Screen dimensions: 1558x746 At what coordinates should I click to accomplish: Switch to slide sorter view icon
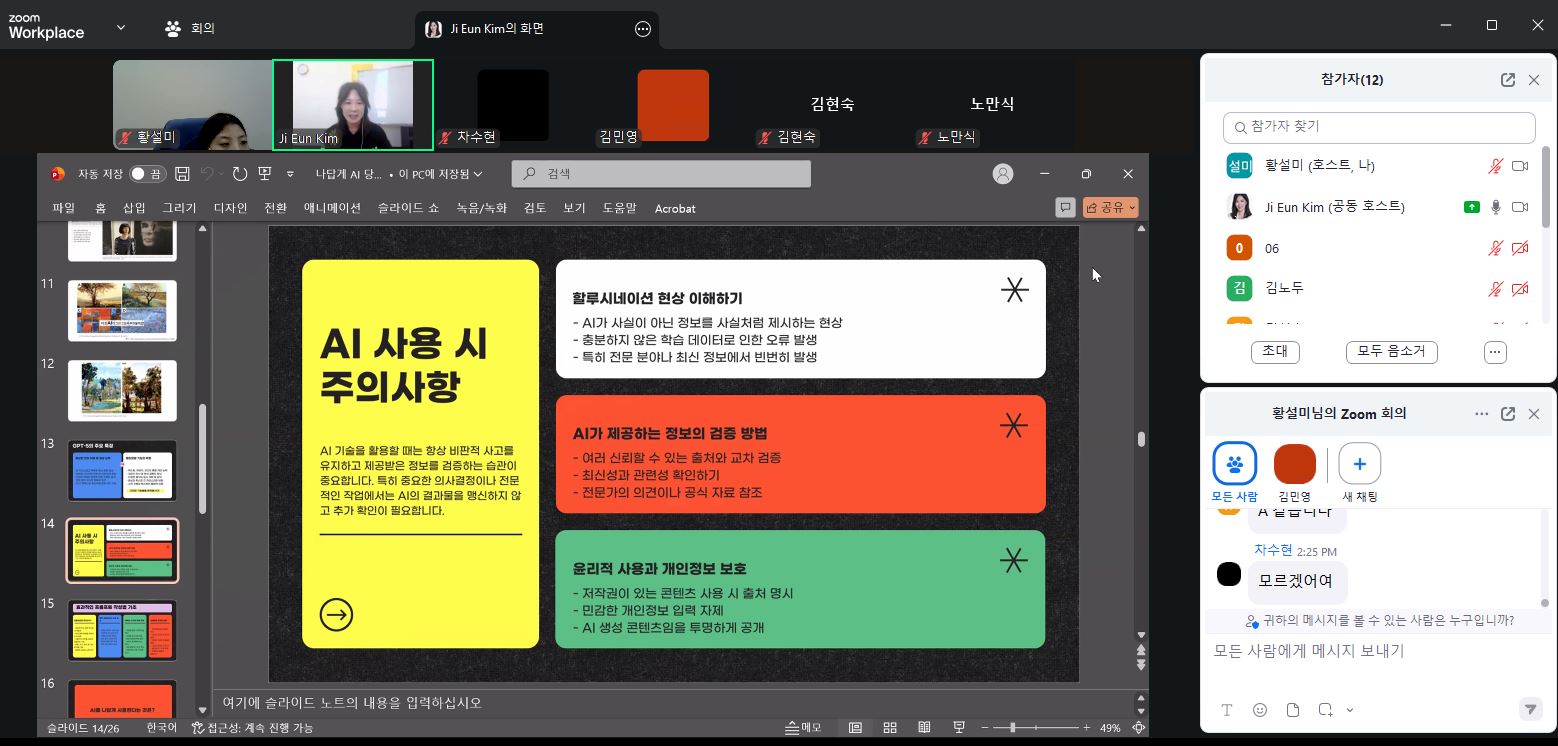(889, 727)
